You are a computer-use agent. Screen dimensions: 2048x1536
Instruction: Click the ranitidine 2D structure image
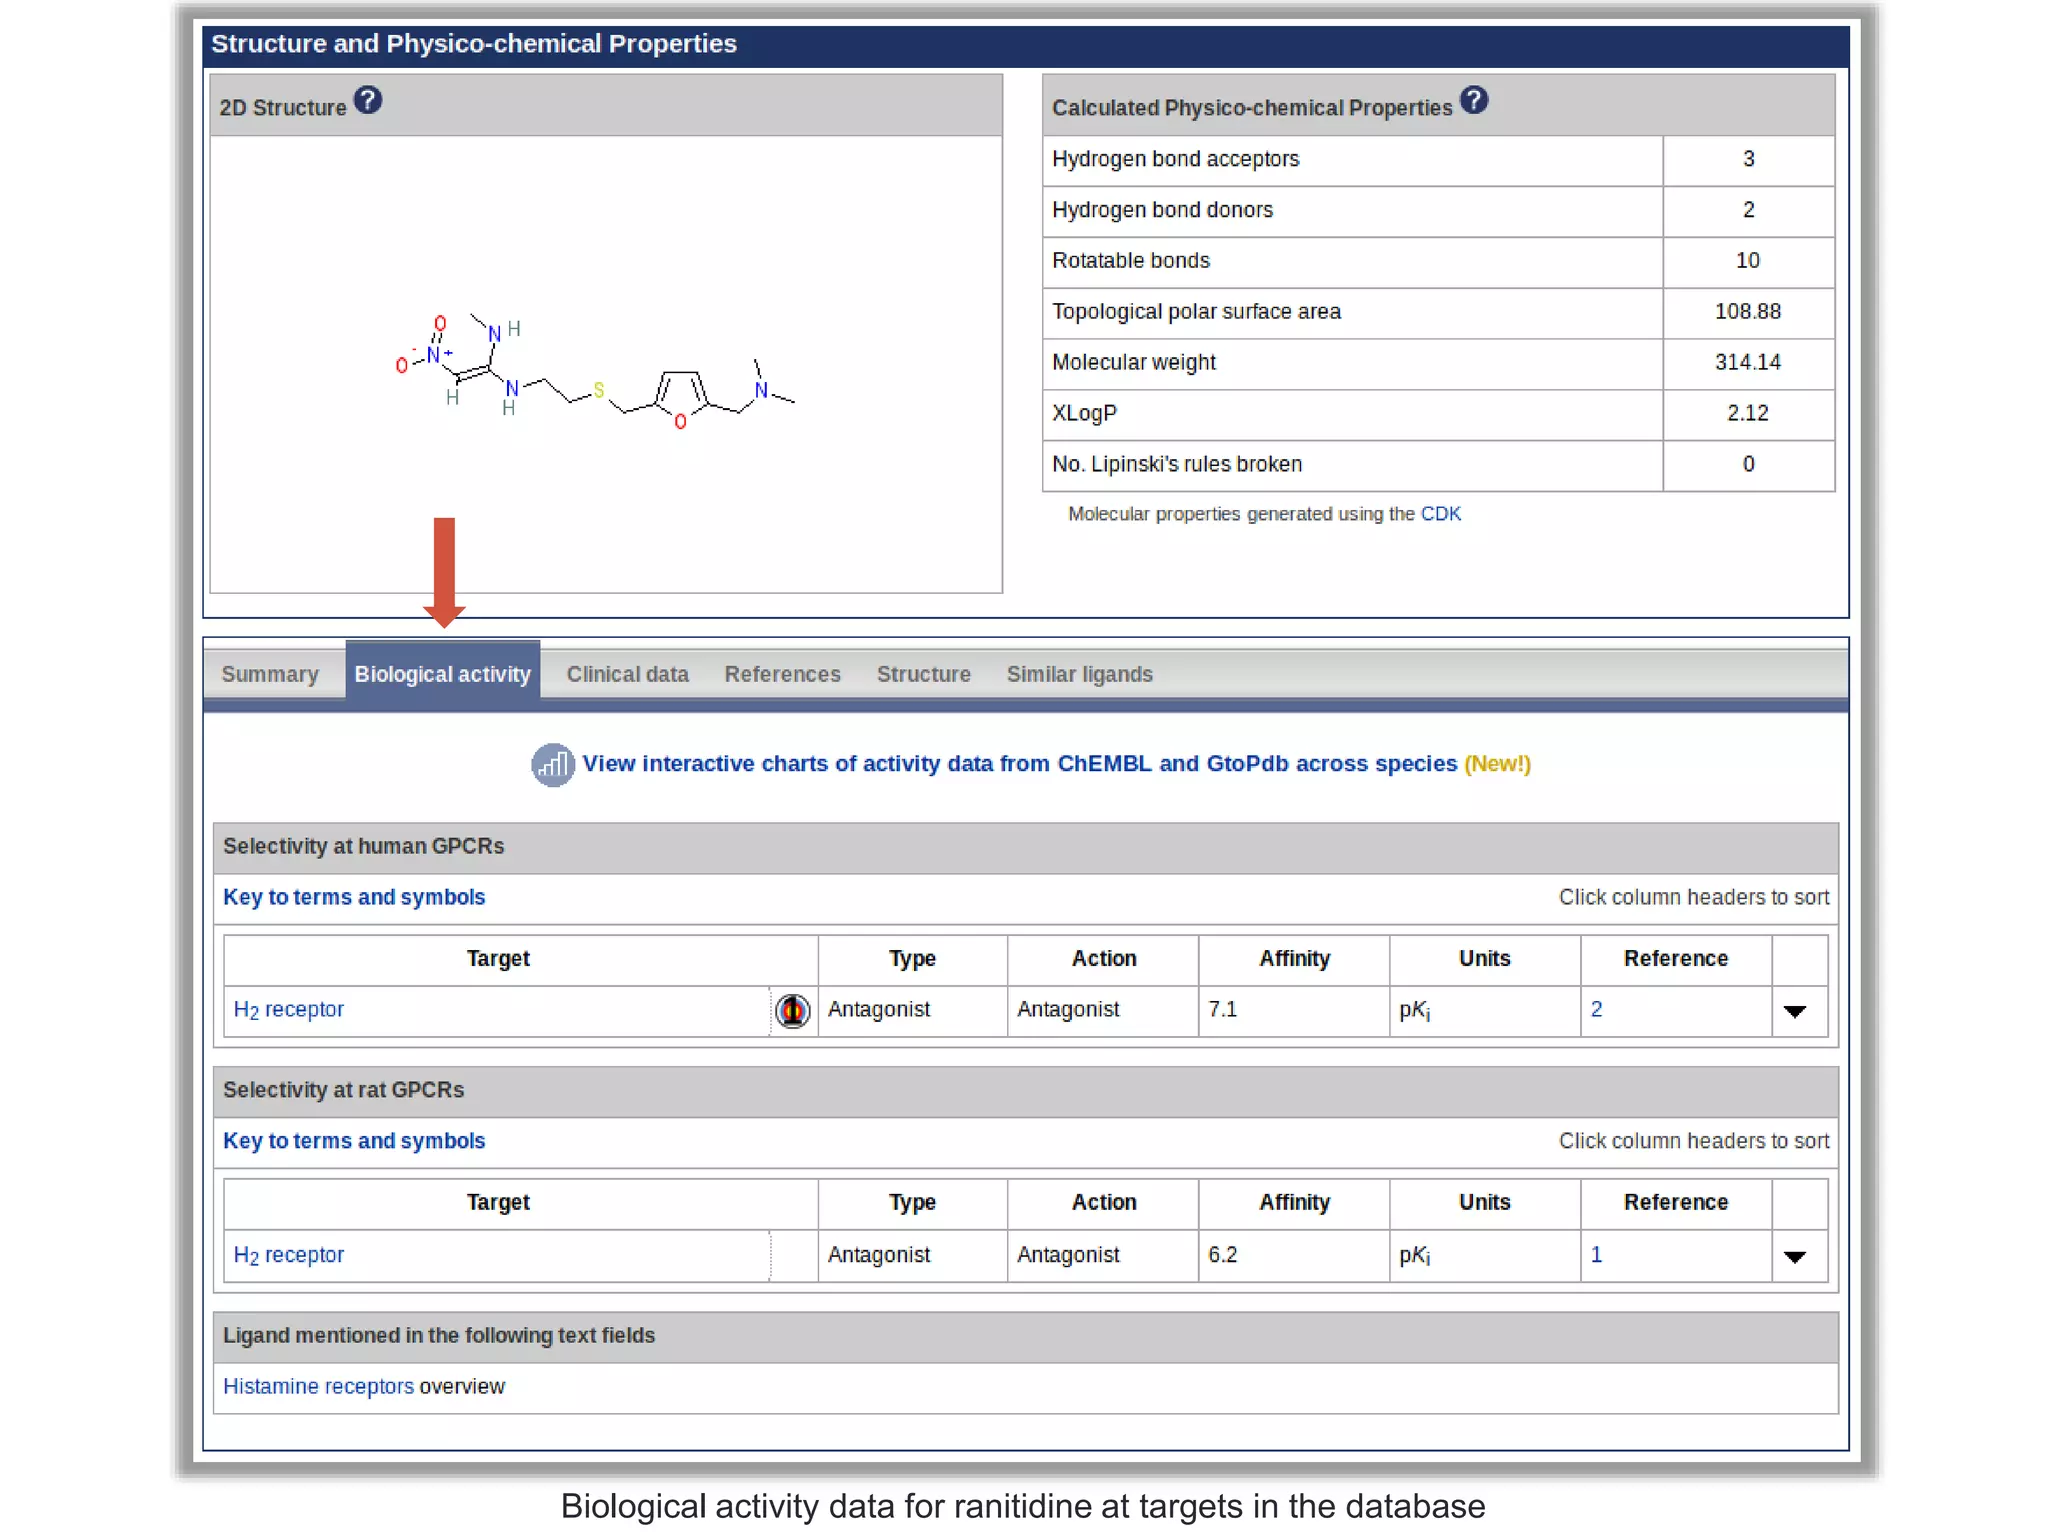click(x=596, y=372)
